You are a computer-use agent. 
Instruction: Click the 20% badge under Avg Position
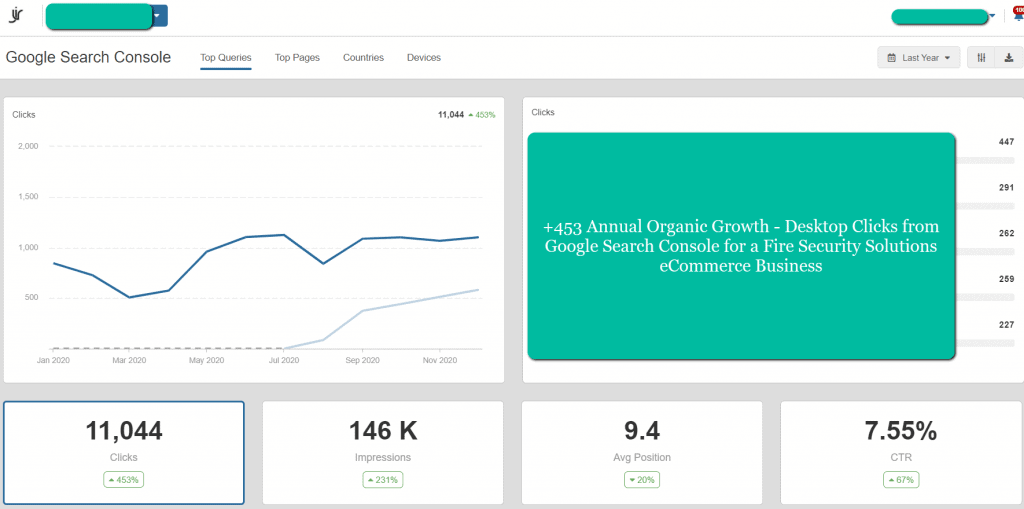[x=642, y=480]
